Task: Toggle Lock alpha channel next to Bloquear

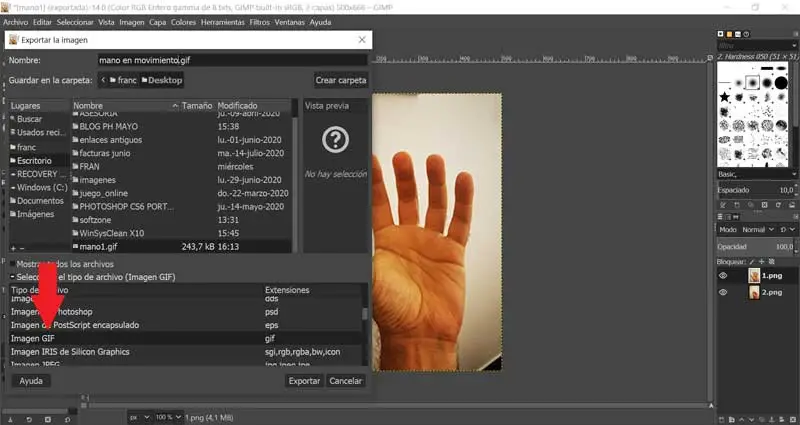Action: point(769,262)
